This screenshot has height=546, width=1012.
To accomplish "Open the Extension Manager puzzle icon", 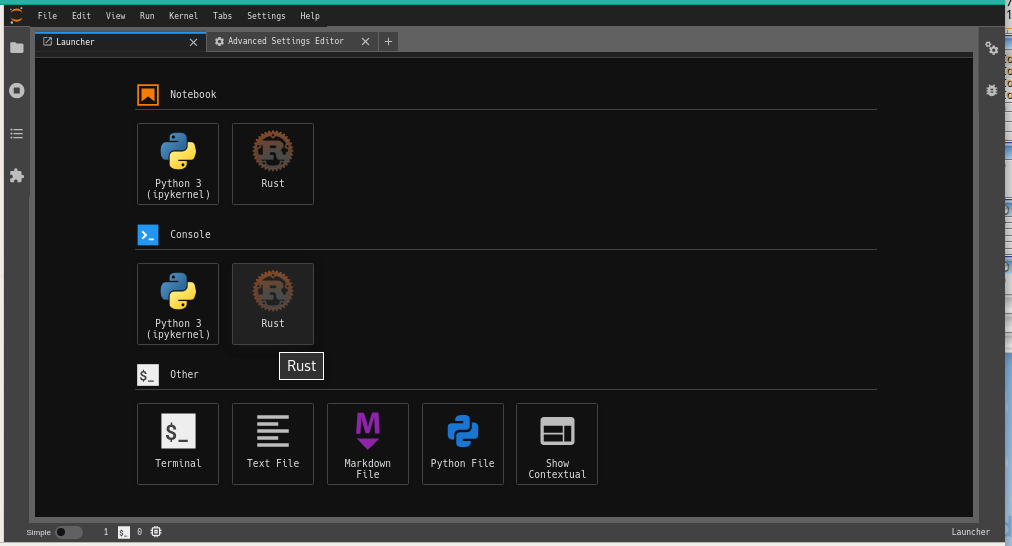I will [17, 176].
